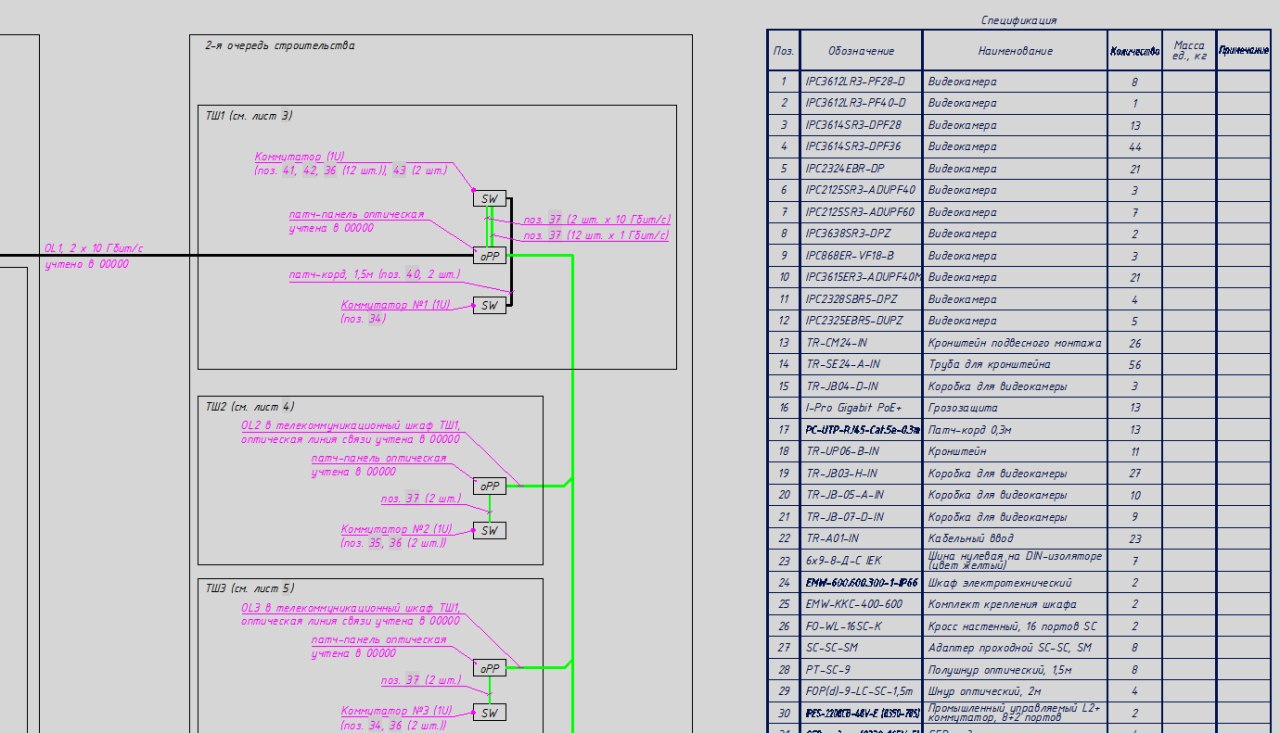Select the oPP block in ТШ2 cabinet

point(489,487)
